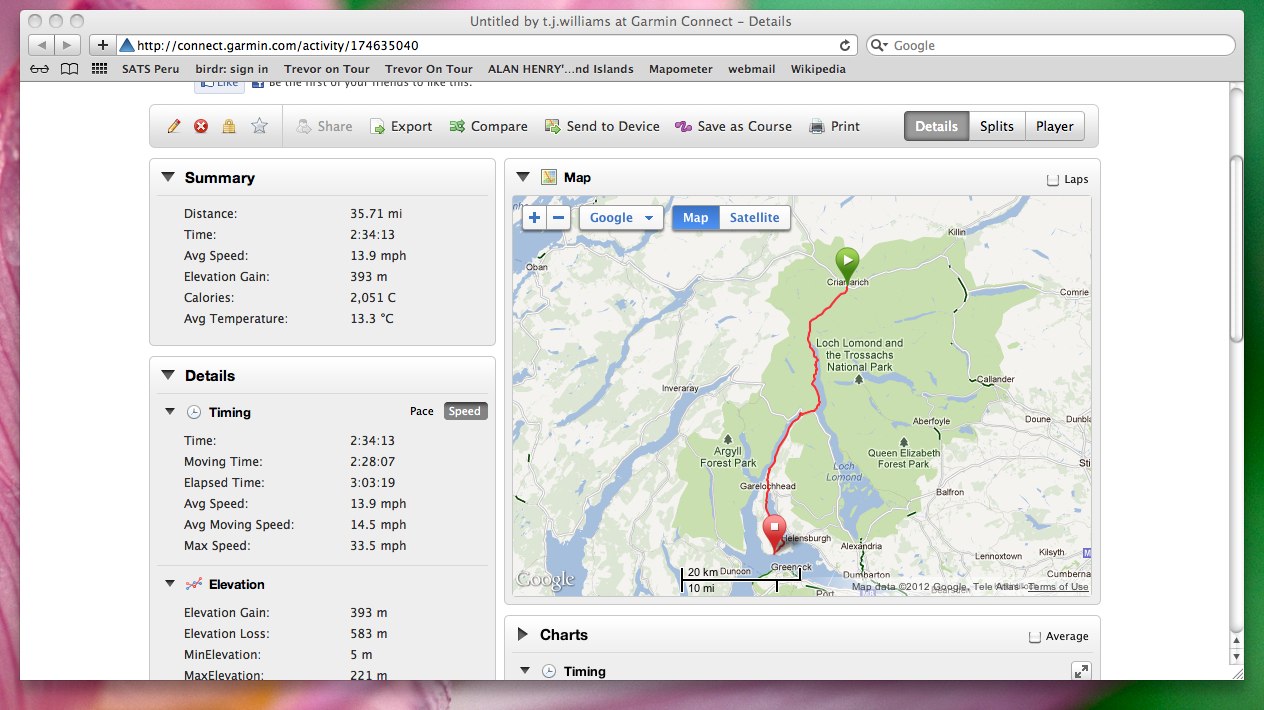Switch map to Satellite view

tap(754, 218)
